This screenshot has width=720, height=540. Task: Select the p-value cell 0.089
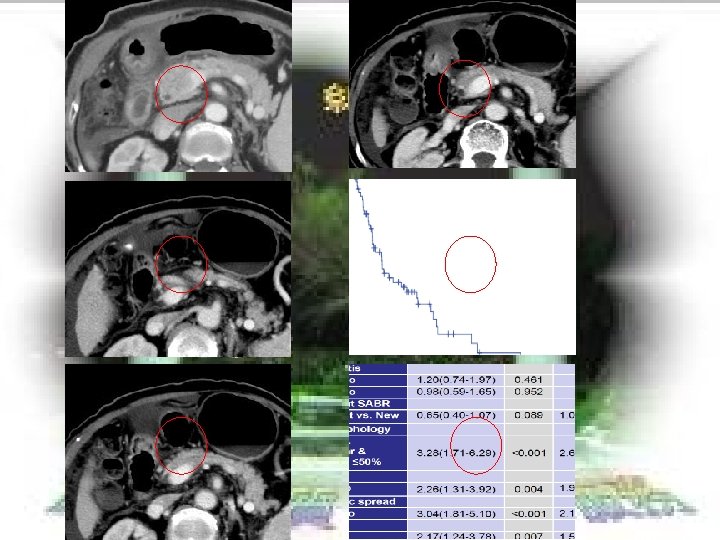click(x=529, y=416)
